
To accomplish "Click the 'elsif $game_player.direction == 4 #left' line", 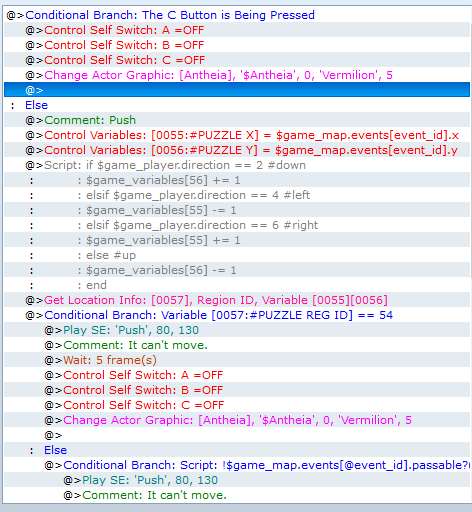I will 237,195.
